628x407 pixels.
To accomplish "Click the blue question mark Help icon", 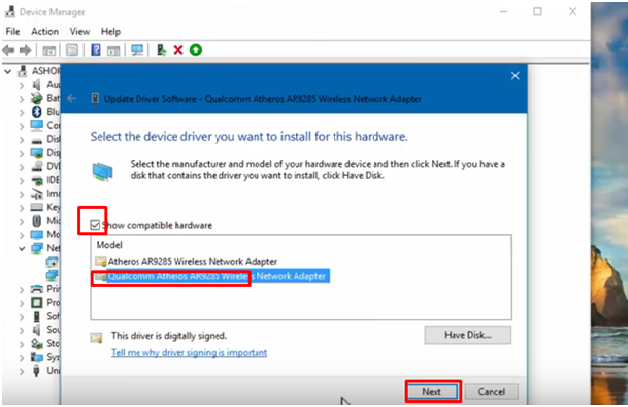I will pyautogui.click(x=96, y=50).
